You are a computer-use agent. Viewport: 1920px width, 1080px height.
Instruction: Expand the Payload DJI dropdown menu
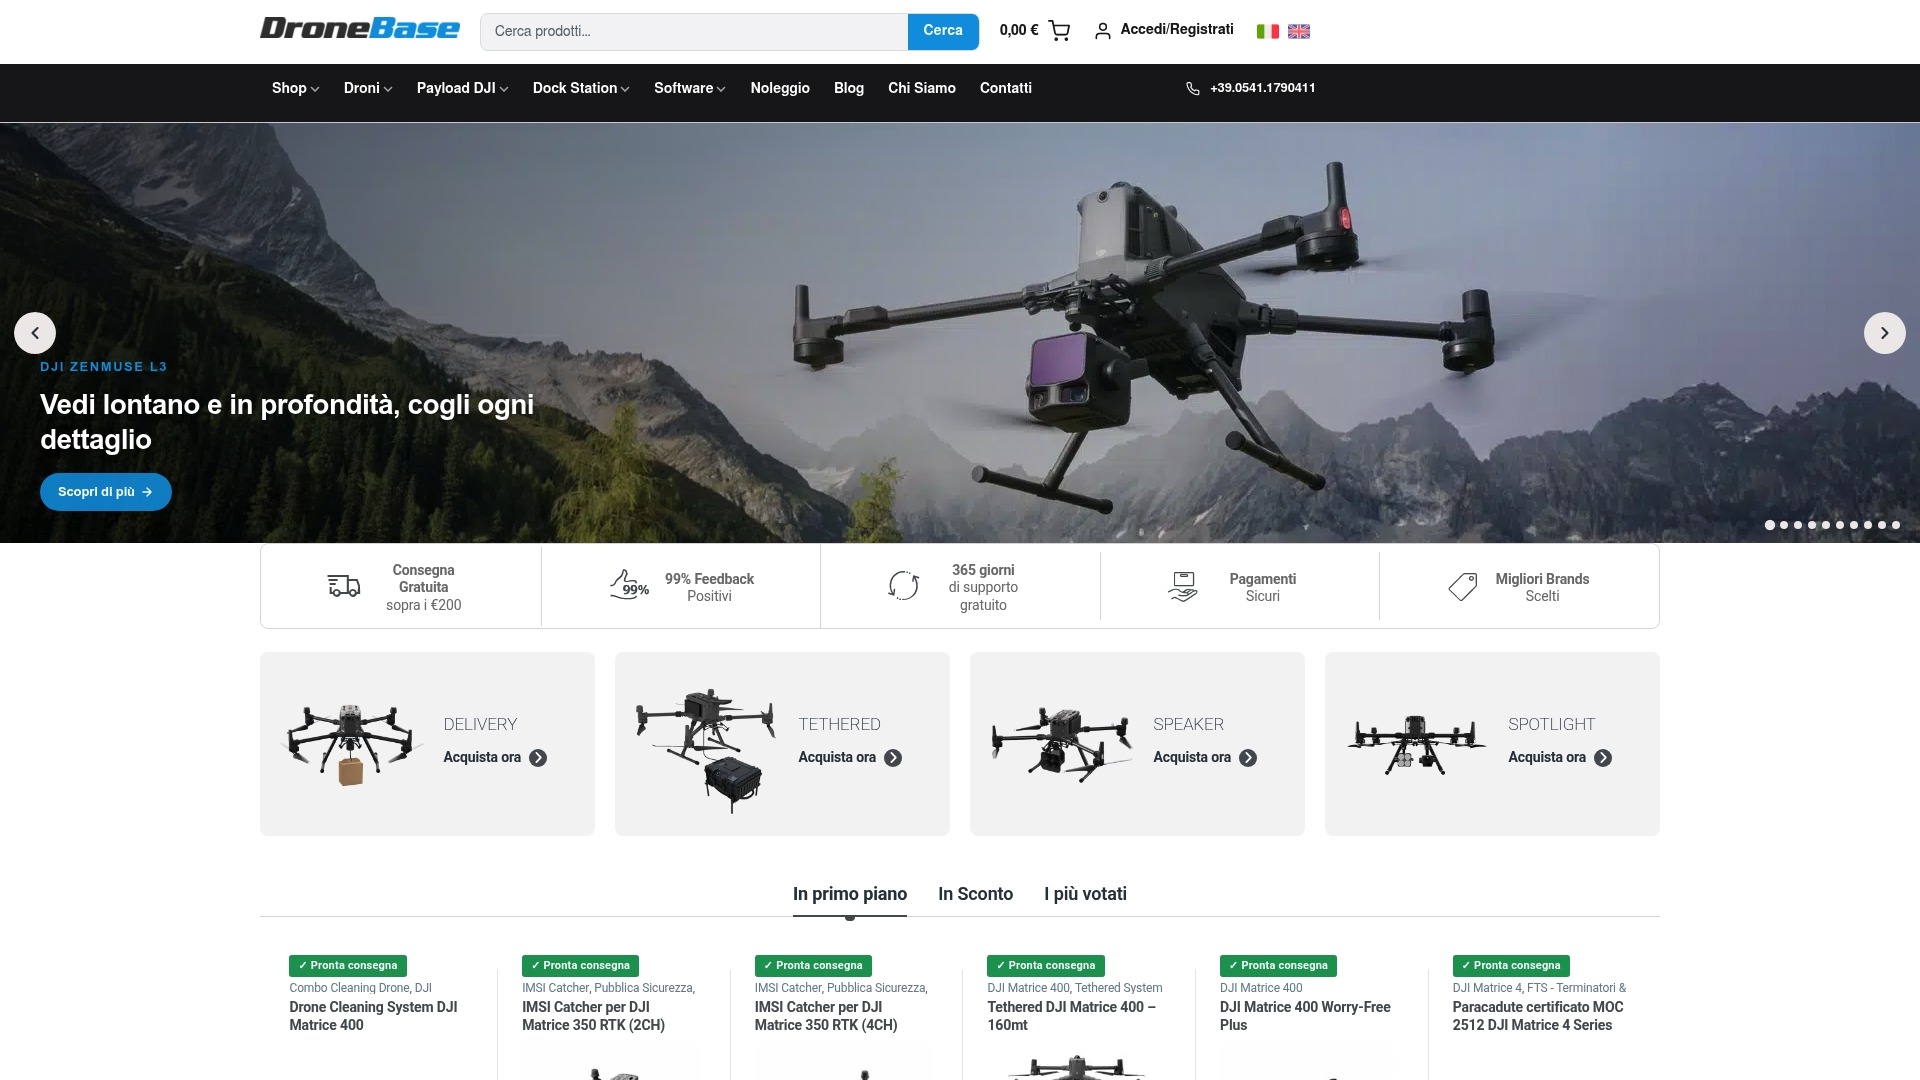coord(463,88)
